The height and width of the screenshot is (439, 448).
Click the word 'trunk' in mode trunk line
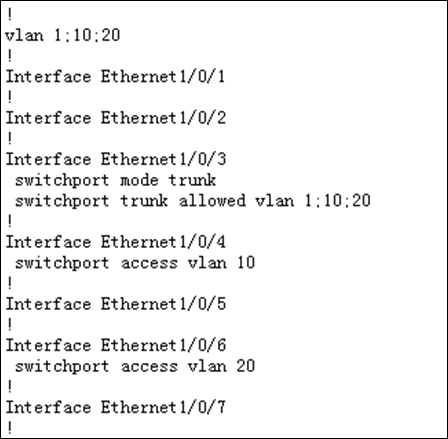pos(192,180)
